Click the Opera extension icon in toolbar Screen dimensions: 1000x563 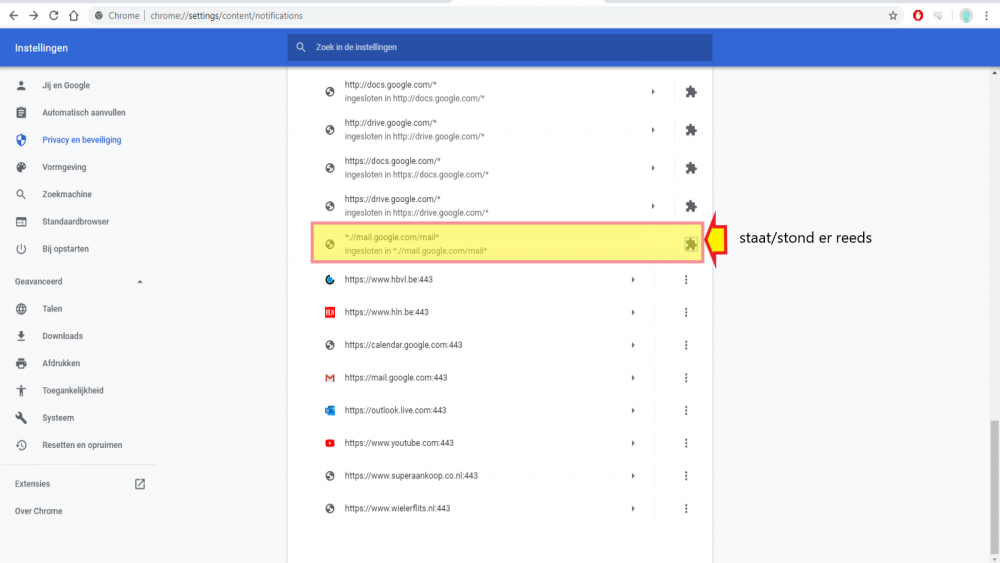coord(918,16)
